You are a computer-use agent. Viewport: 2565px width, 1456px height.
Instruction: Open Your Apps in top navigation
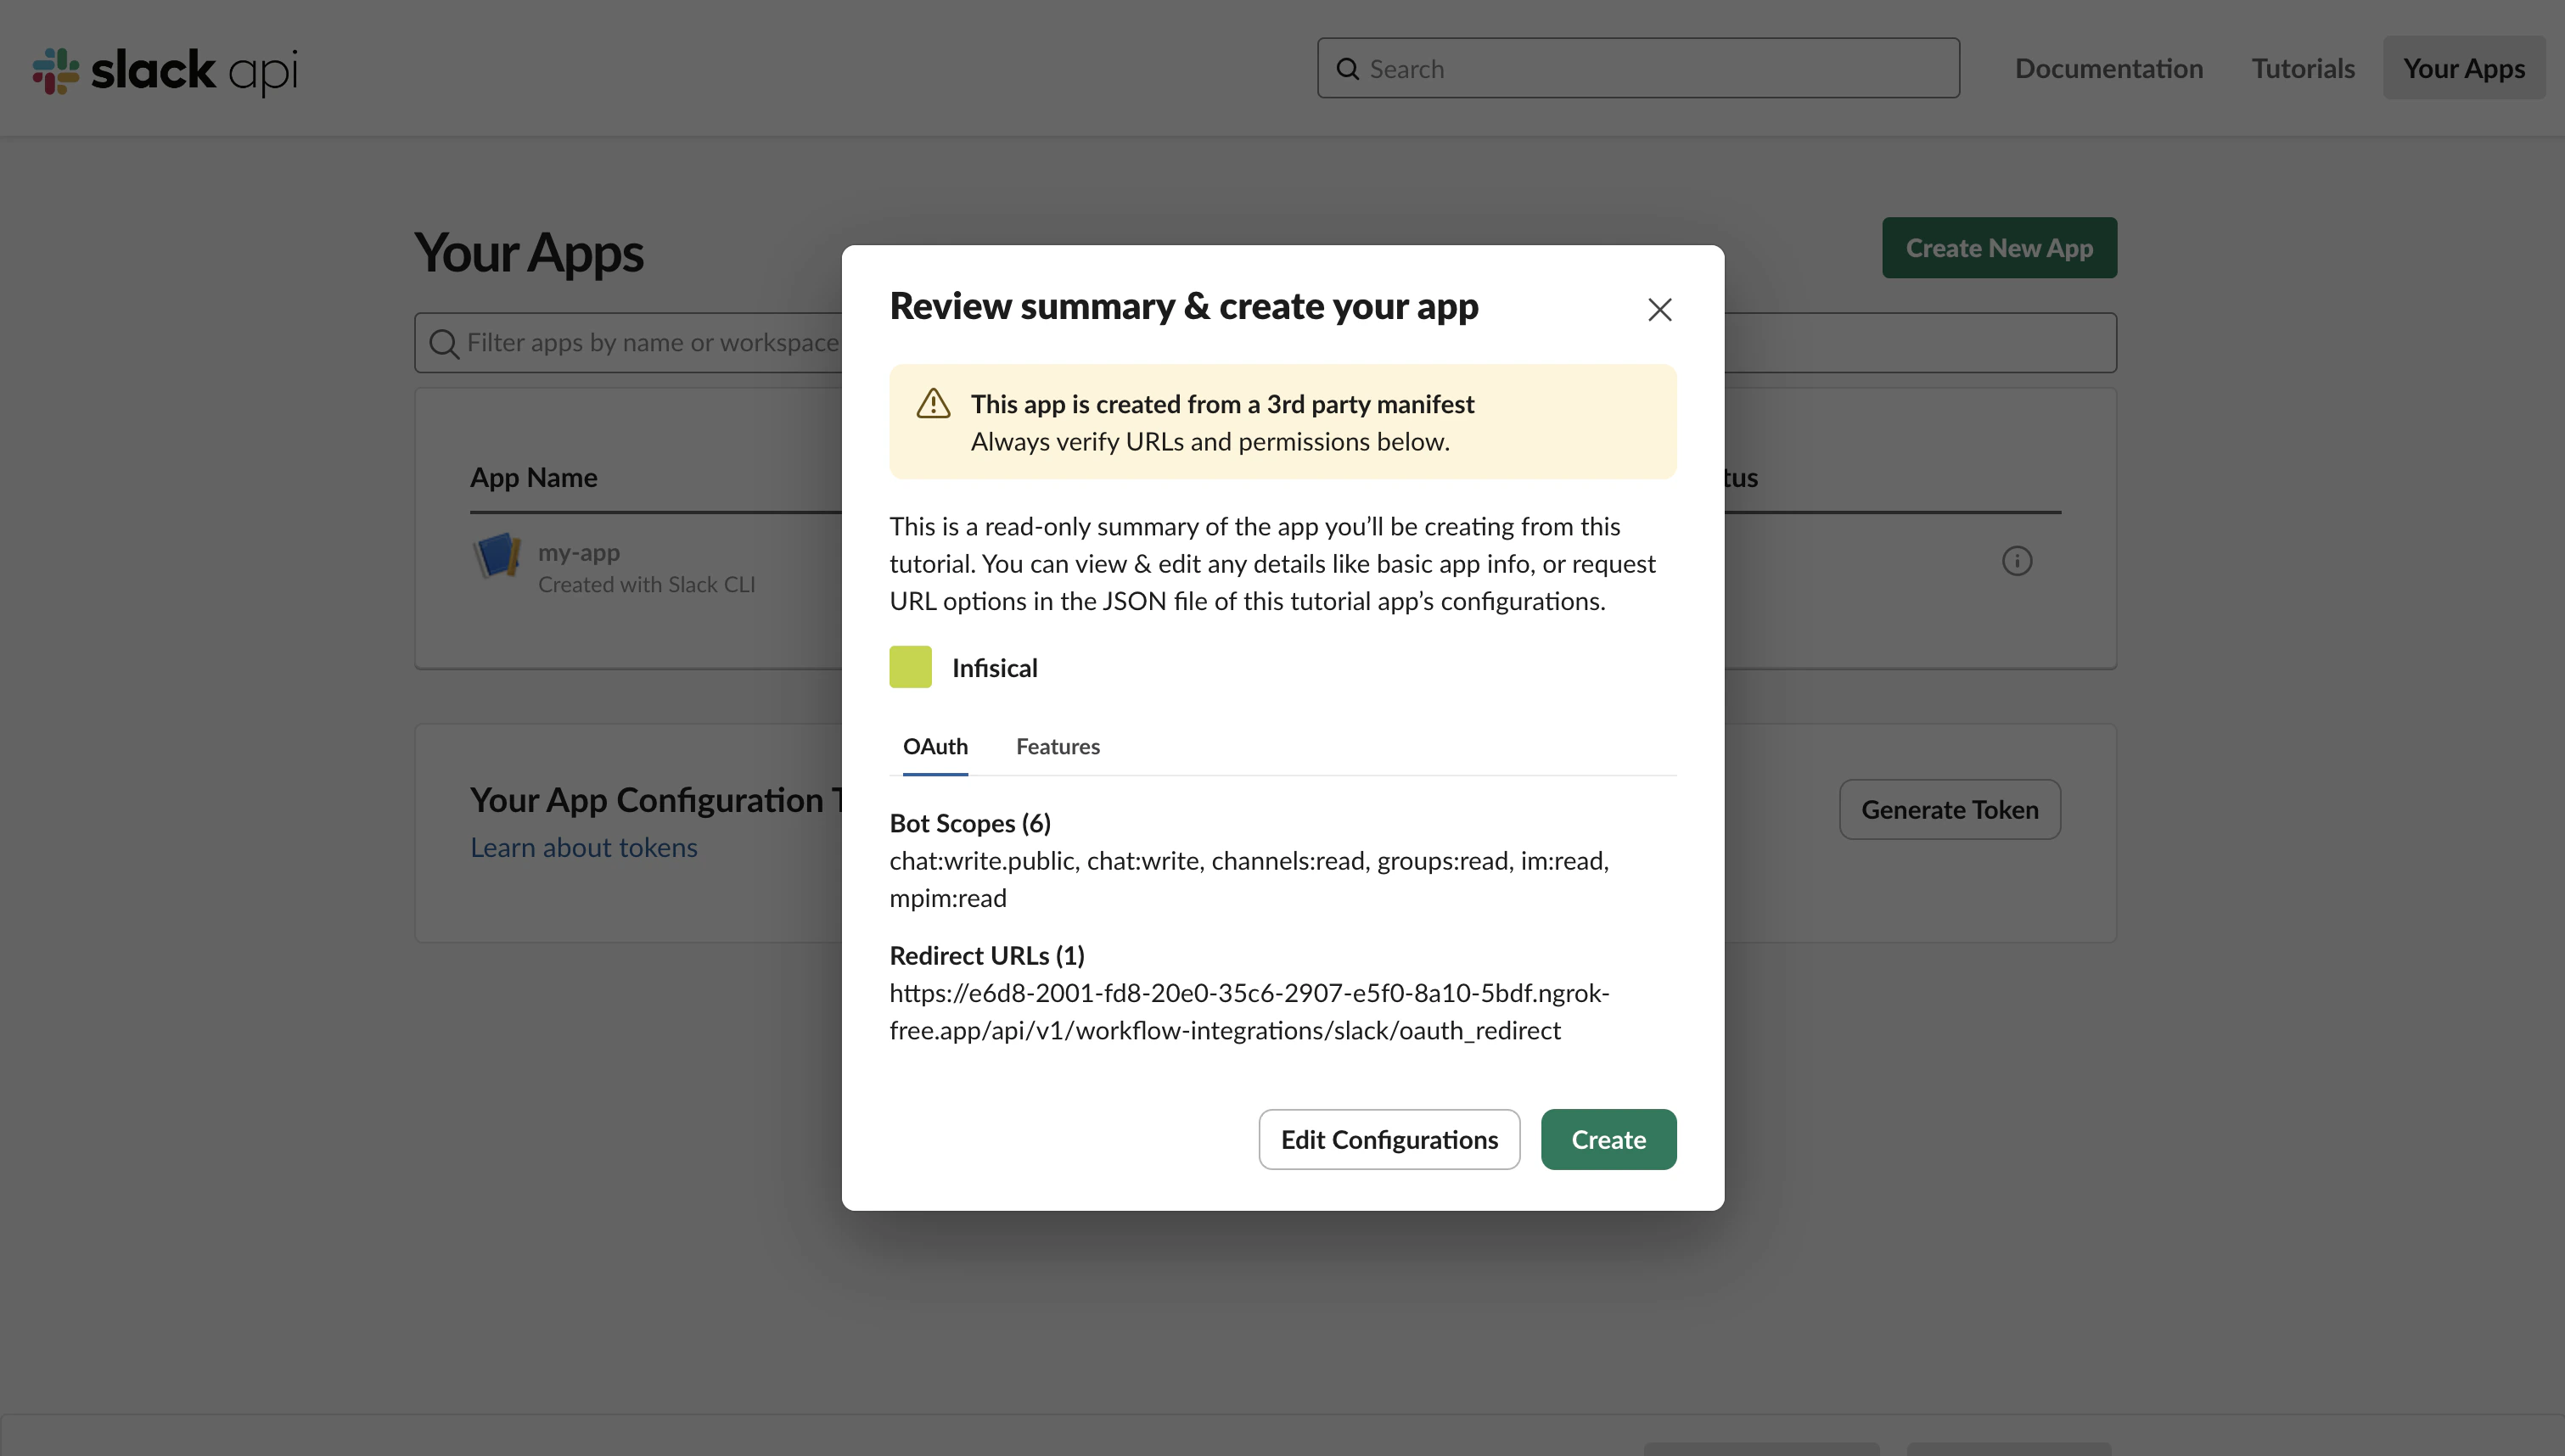(x=2463, y=68)
